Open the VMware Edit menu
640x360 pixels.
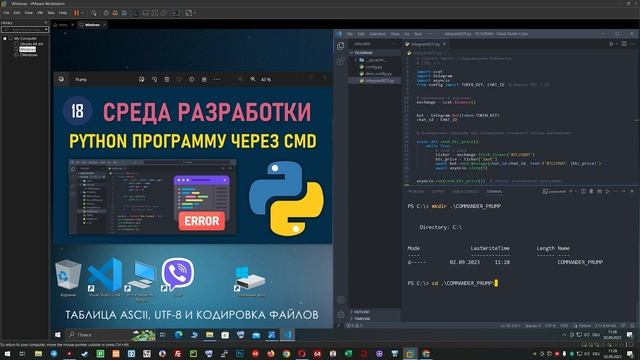(x=17, y=13)
